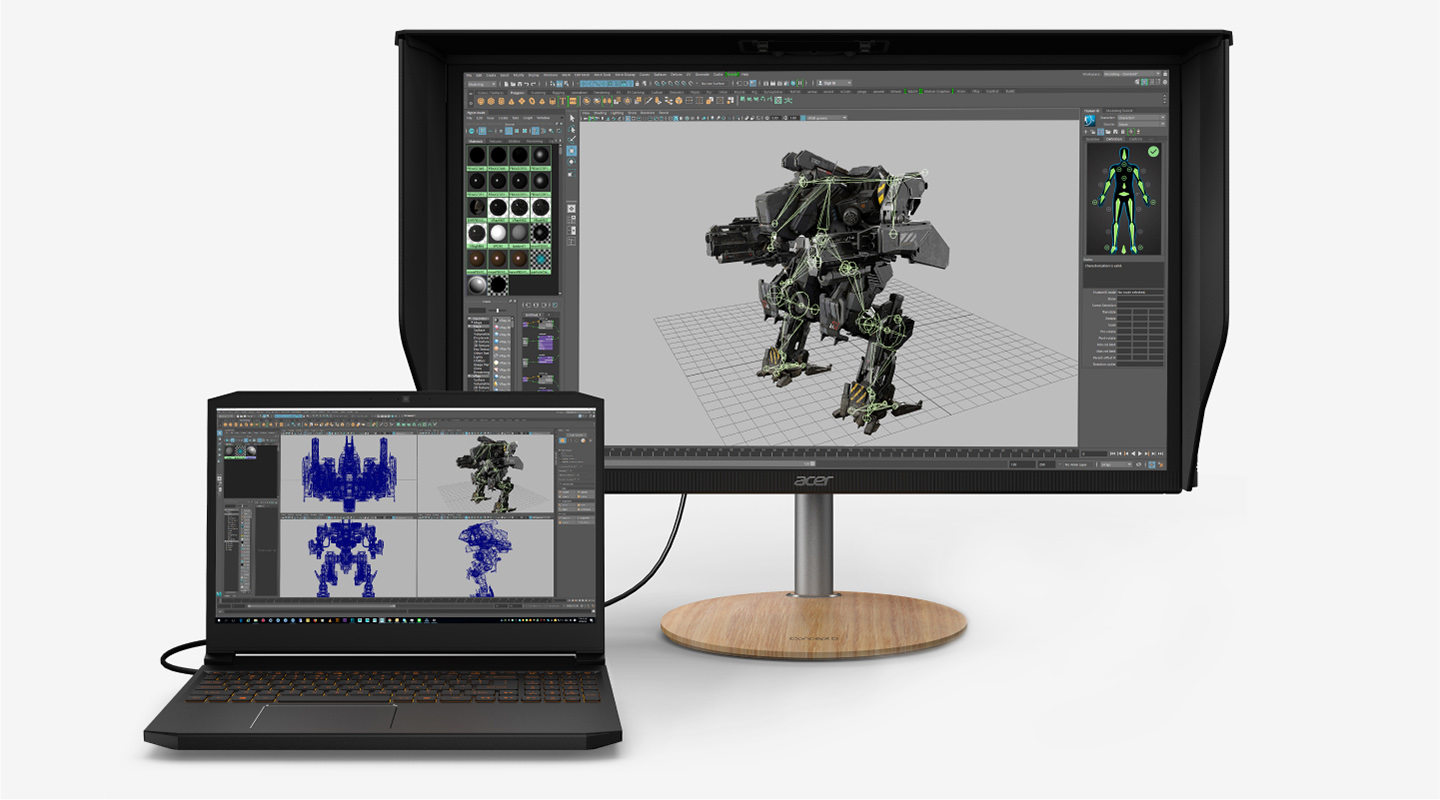Choose the Paint selection tool in toolbox
The width and height of the screenshot is (1440, 800).
click(572, 140)
